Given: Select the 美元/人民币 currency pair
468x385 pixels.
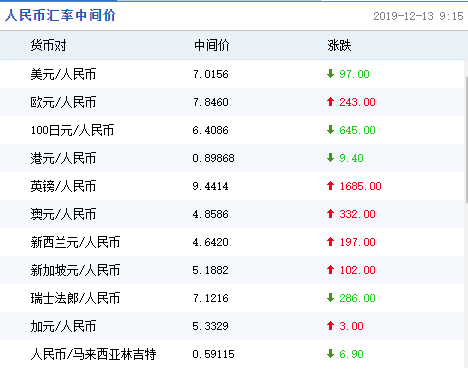Looking at the screenshot, I should pos(63,74).
